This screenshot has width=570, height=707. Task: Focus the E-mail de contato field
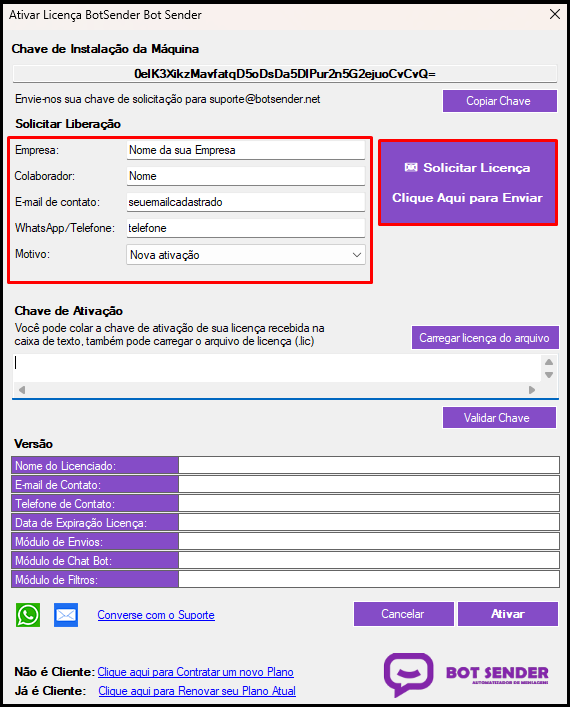tap(246, 202)
